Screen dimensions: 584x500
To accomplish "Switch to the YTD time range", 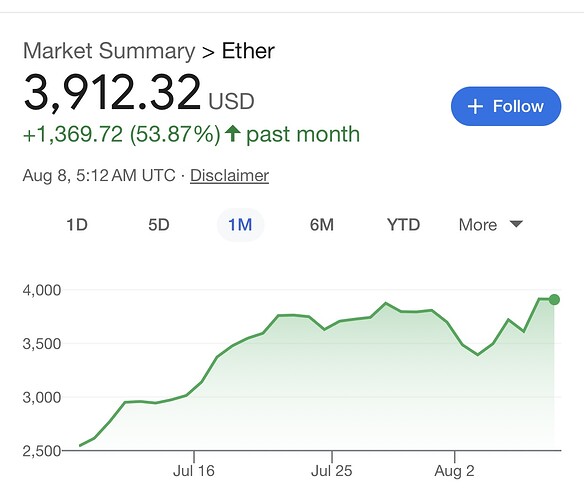I will coord(403,225).
